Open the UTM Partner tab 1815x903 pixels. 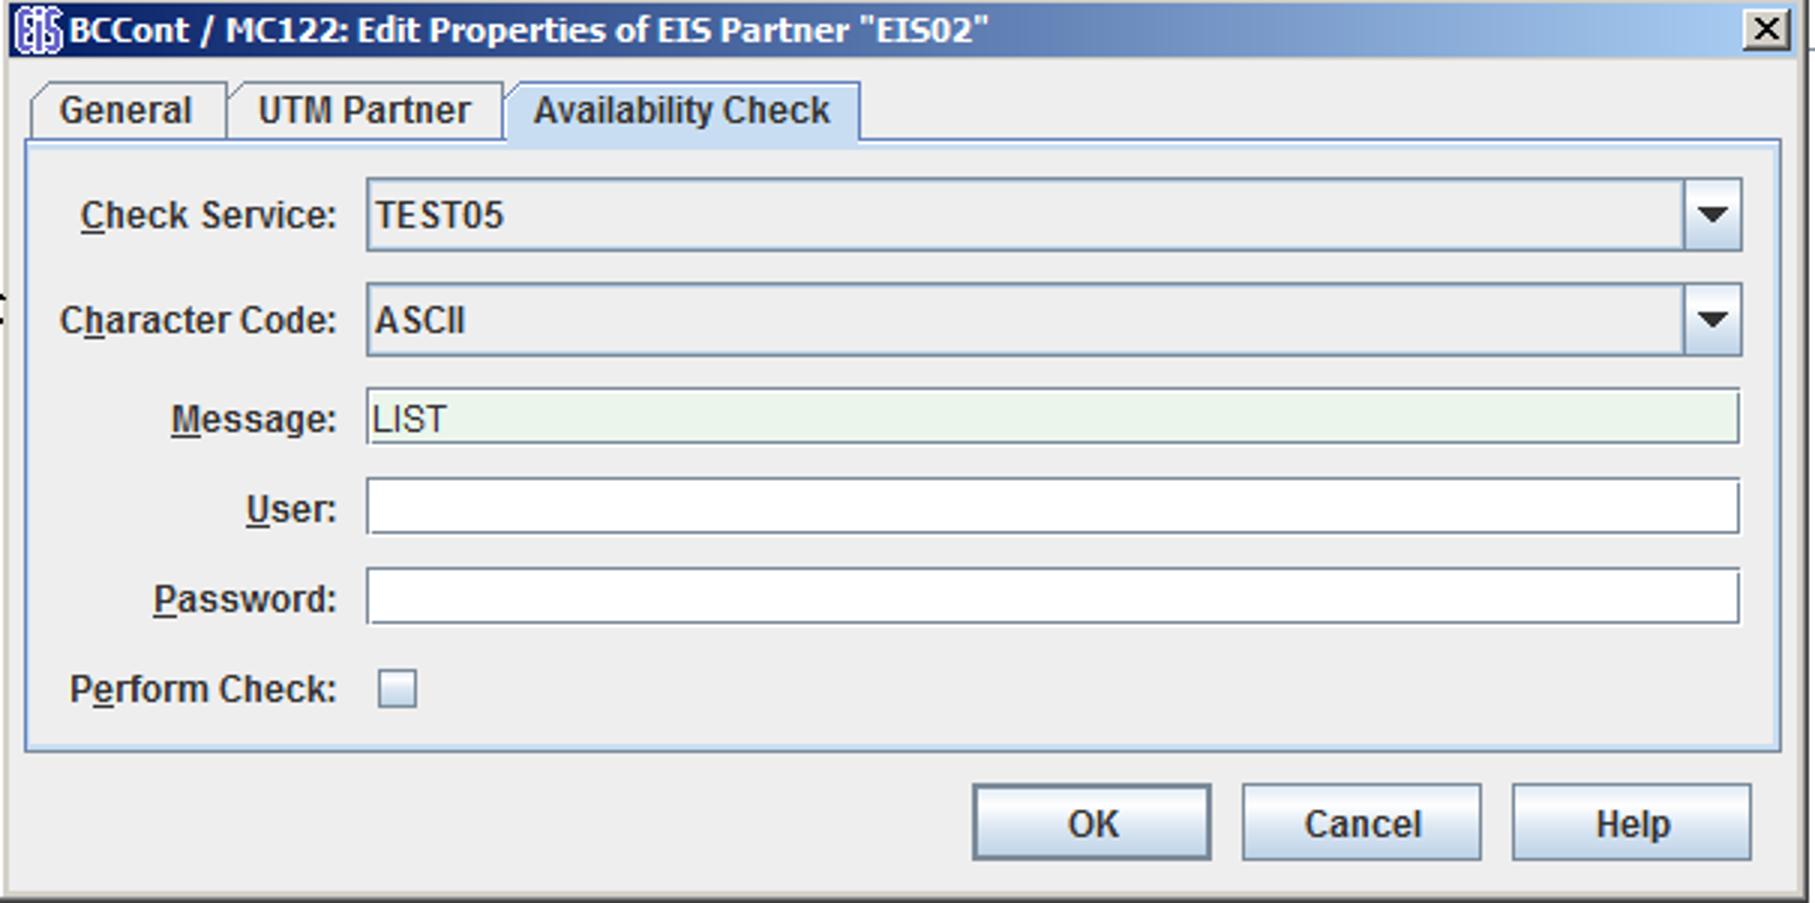[364, 110]
